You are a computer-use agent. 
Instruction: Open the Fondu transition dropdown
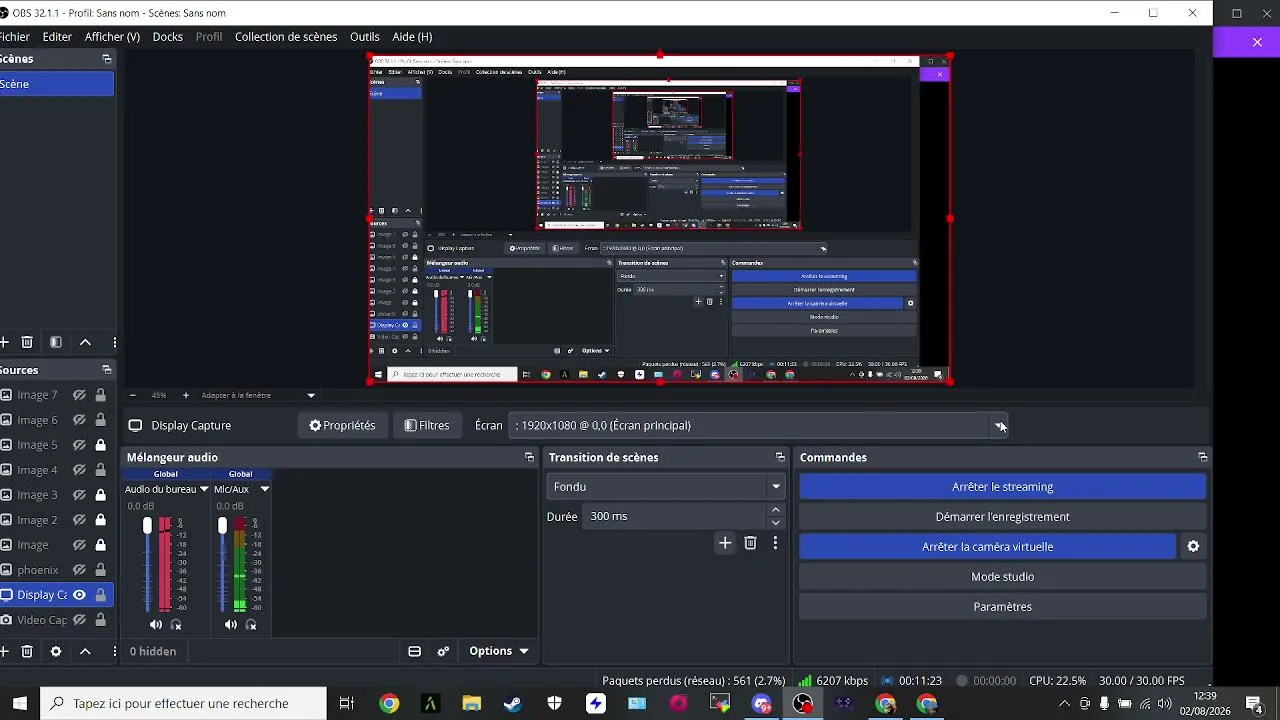tap(666, 487)
